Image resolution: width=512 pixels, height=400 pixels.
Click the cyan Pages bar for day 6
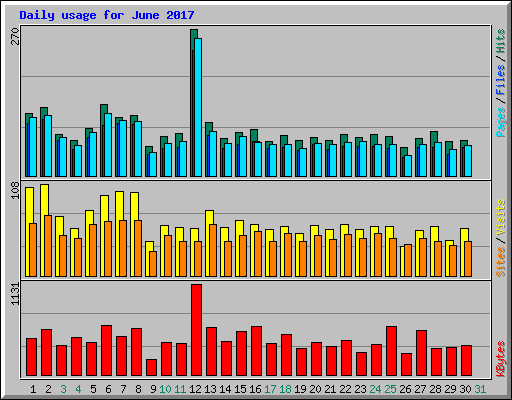[108, 145]
